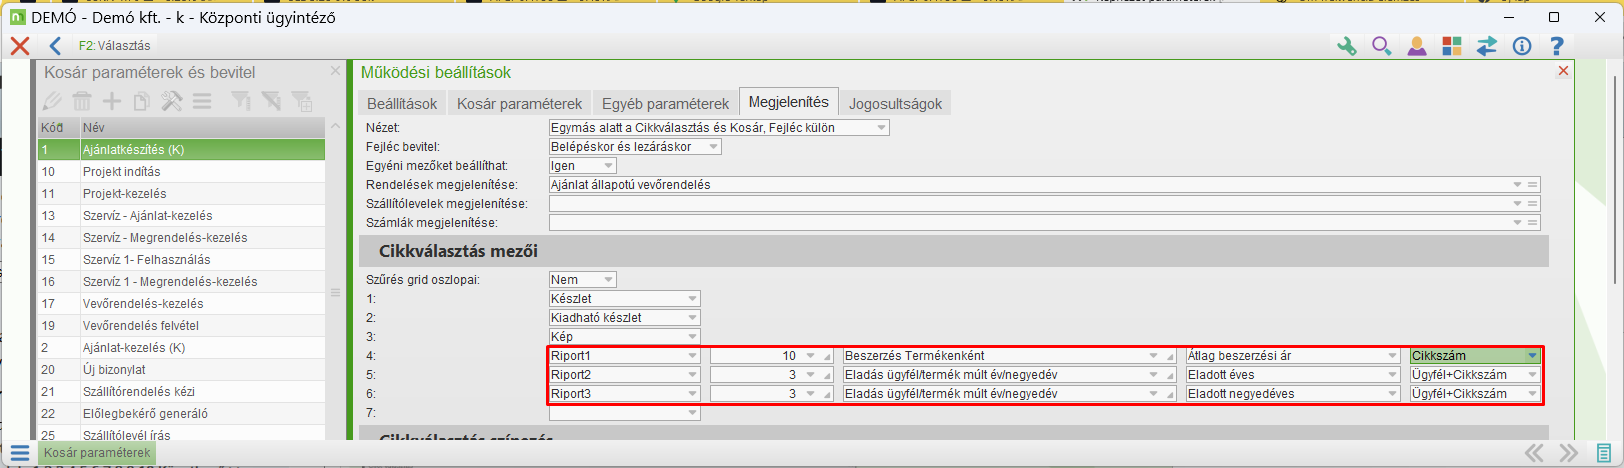The image size is (1624, 468).
Task: Open the Számlák megjelenítése dropdown arrow
Action: 1517,223
